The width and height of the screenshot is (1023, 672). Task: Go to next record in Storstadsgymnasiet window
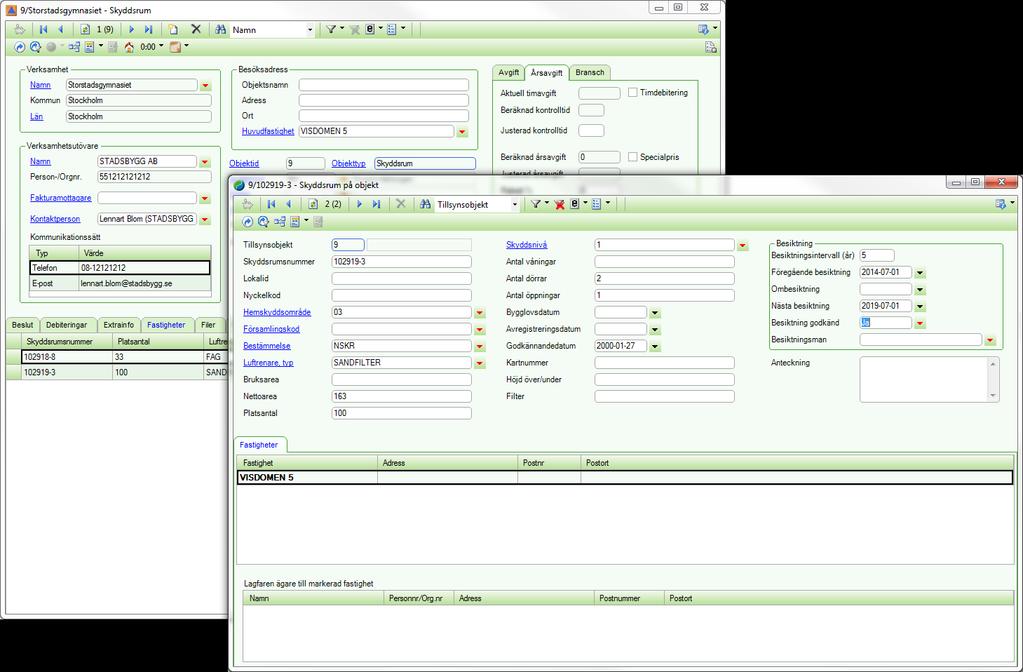(131, 29)
